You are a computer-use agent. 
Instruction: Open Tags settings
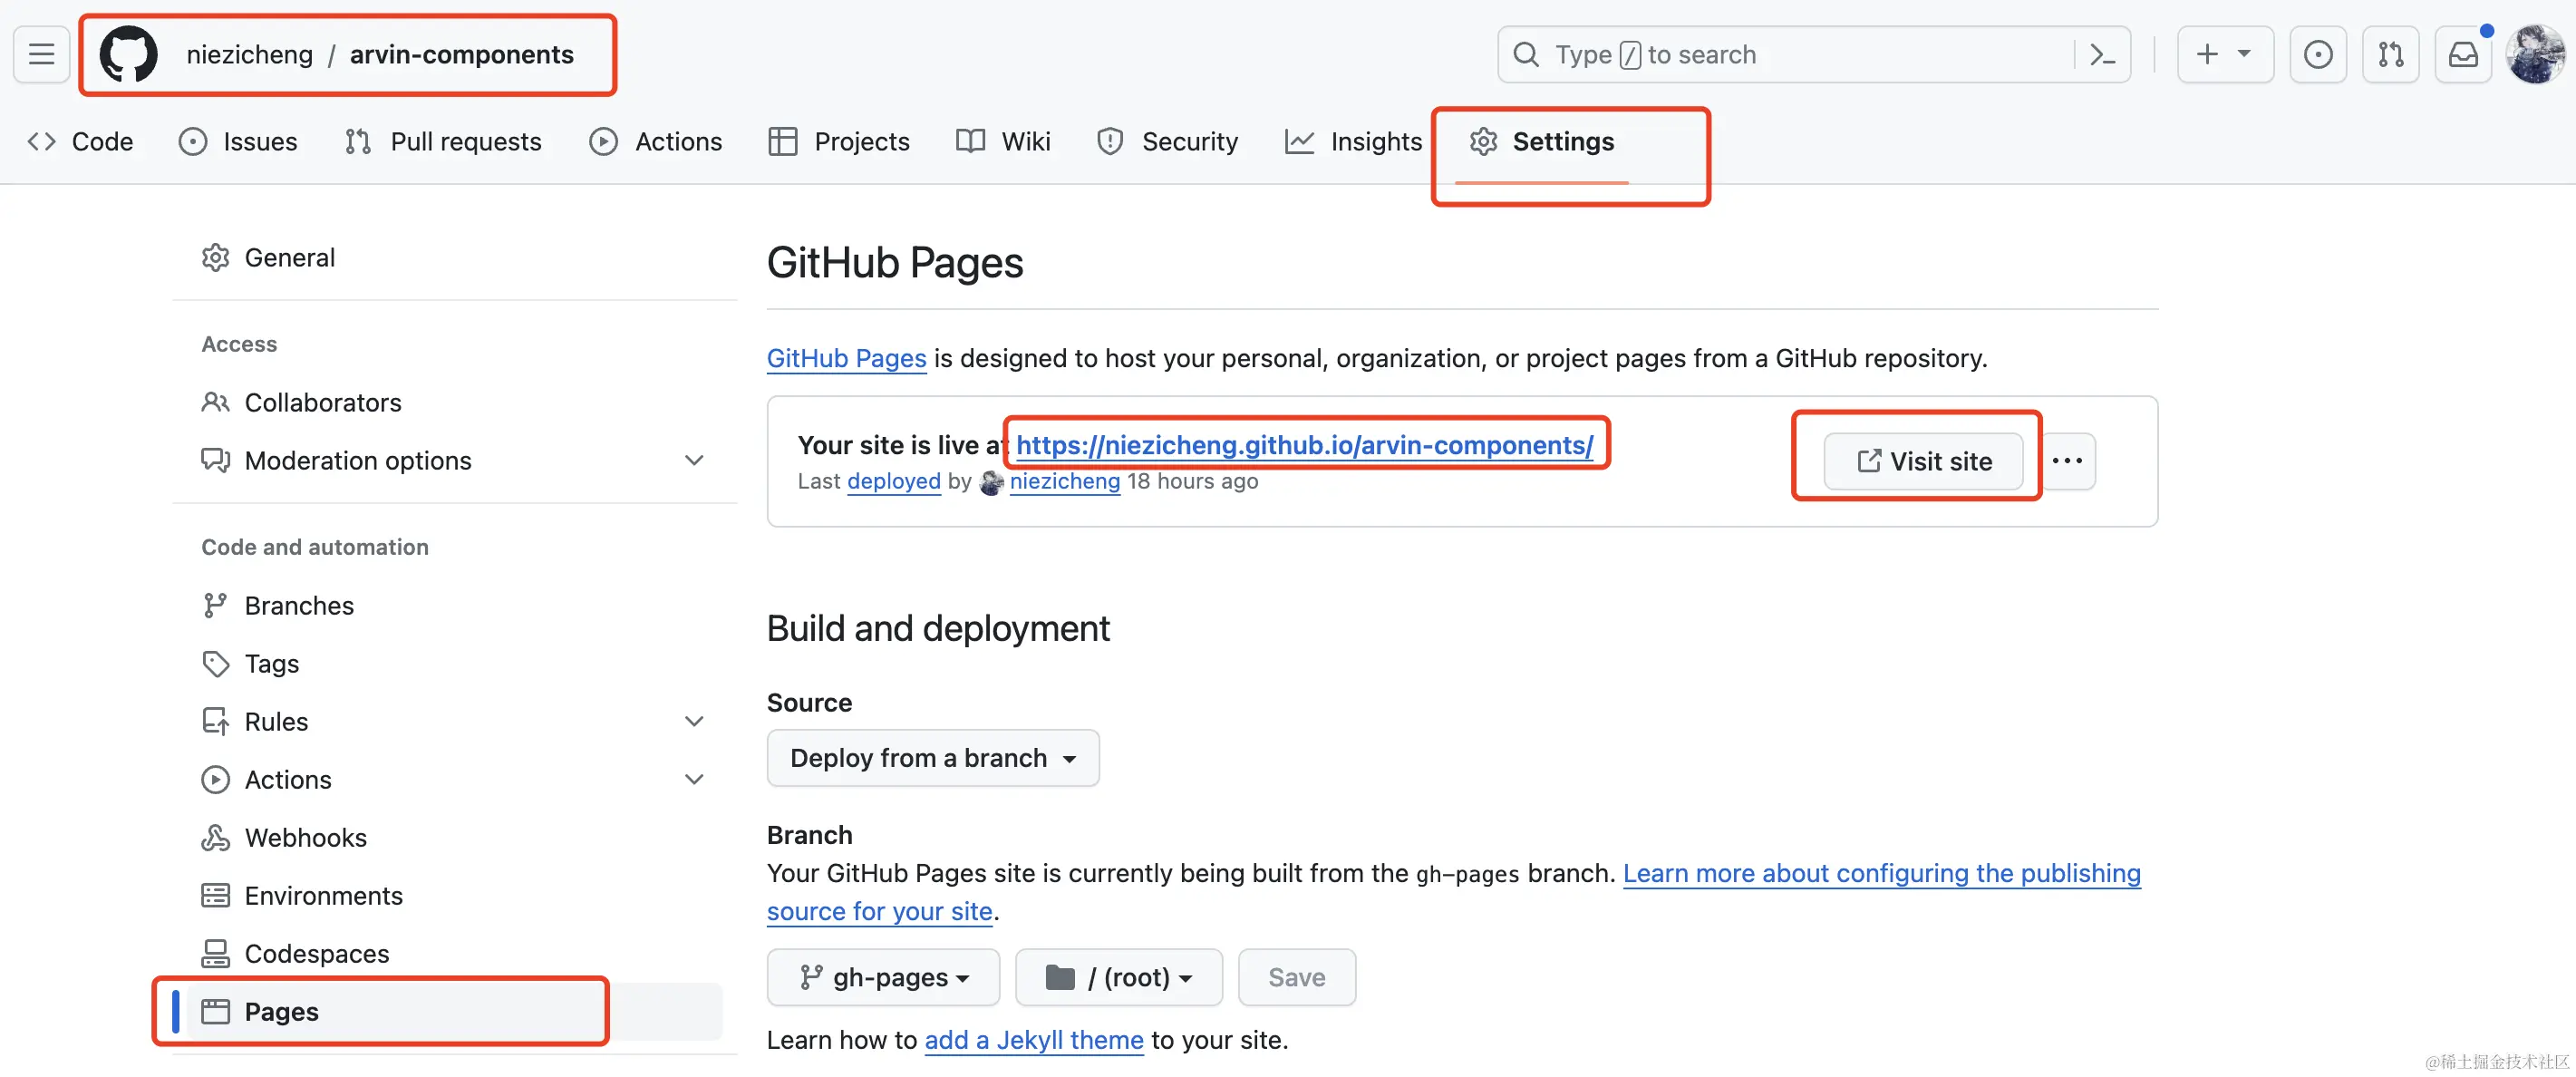tap(455, 664)
